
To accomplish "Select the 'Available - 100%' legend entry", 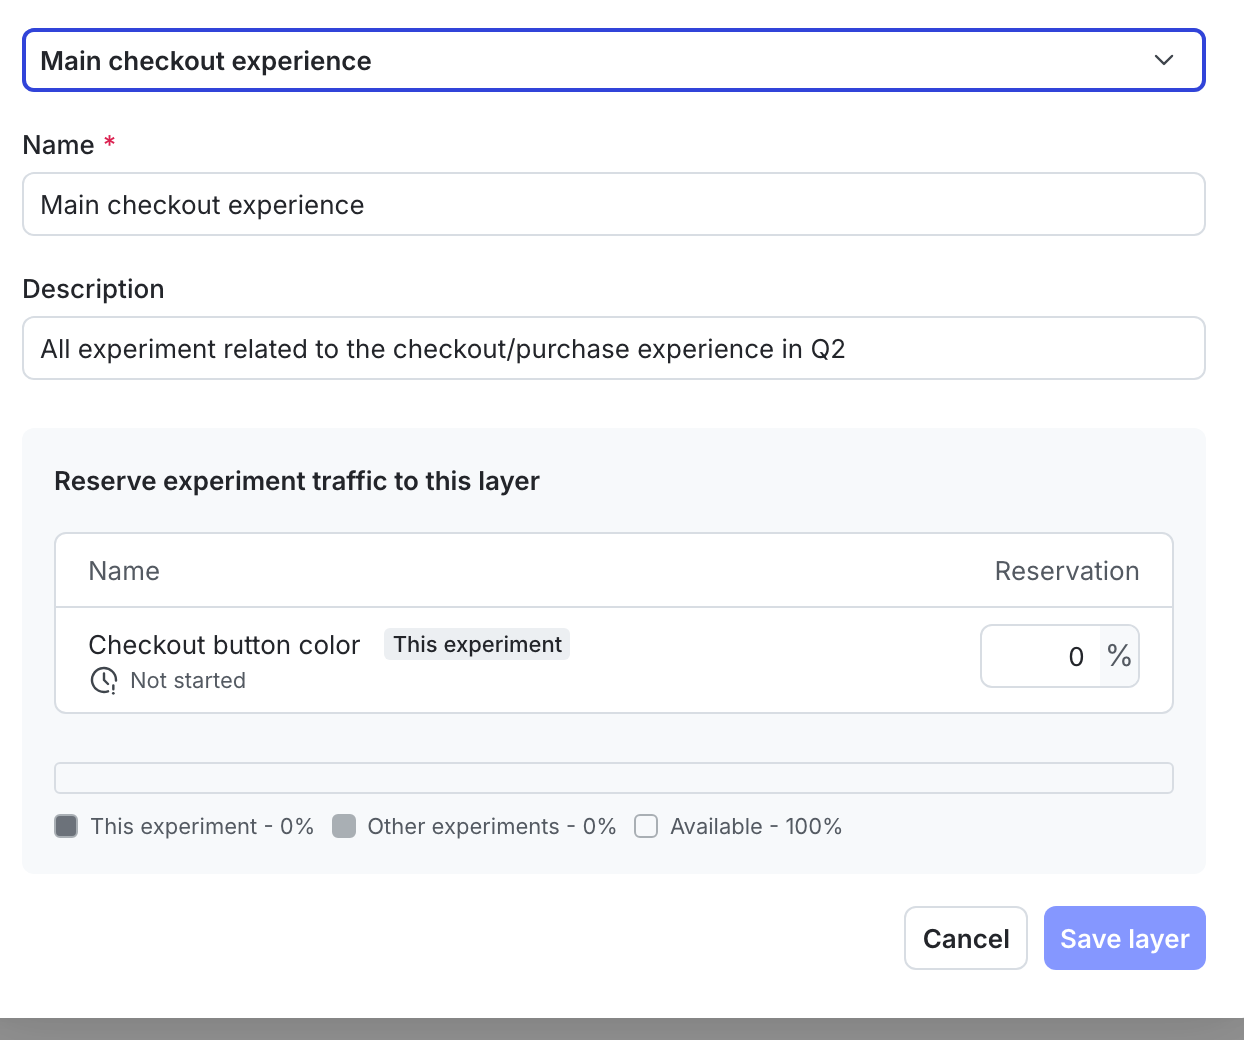I will coord(740,826).
